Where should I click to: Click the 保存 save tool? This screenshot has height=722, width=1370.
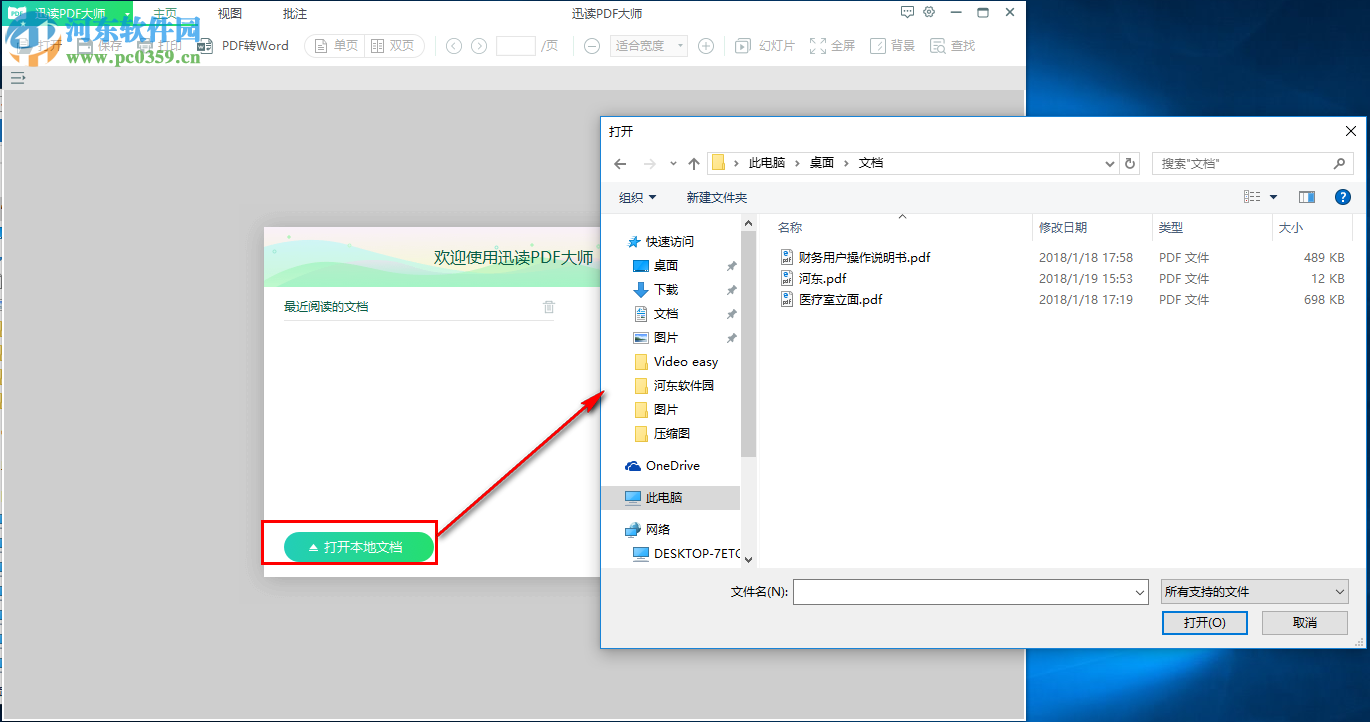(100, 46)
